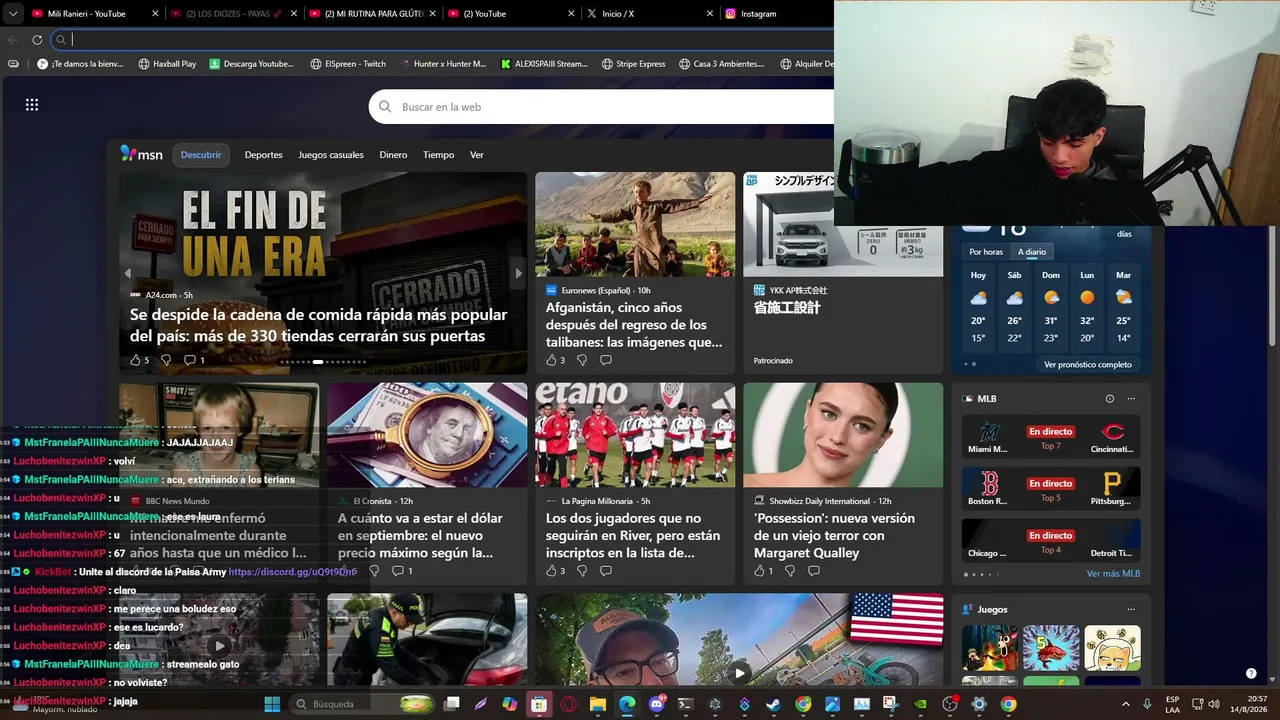Switch to the LOS DIOZES - PAYAS tab
The height and width of the screenshot is (720, 1280).
point(232,14)
